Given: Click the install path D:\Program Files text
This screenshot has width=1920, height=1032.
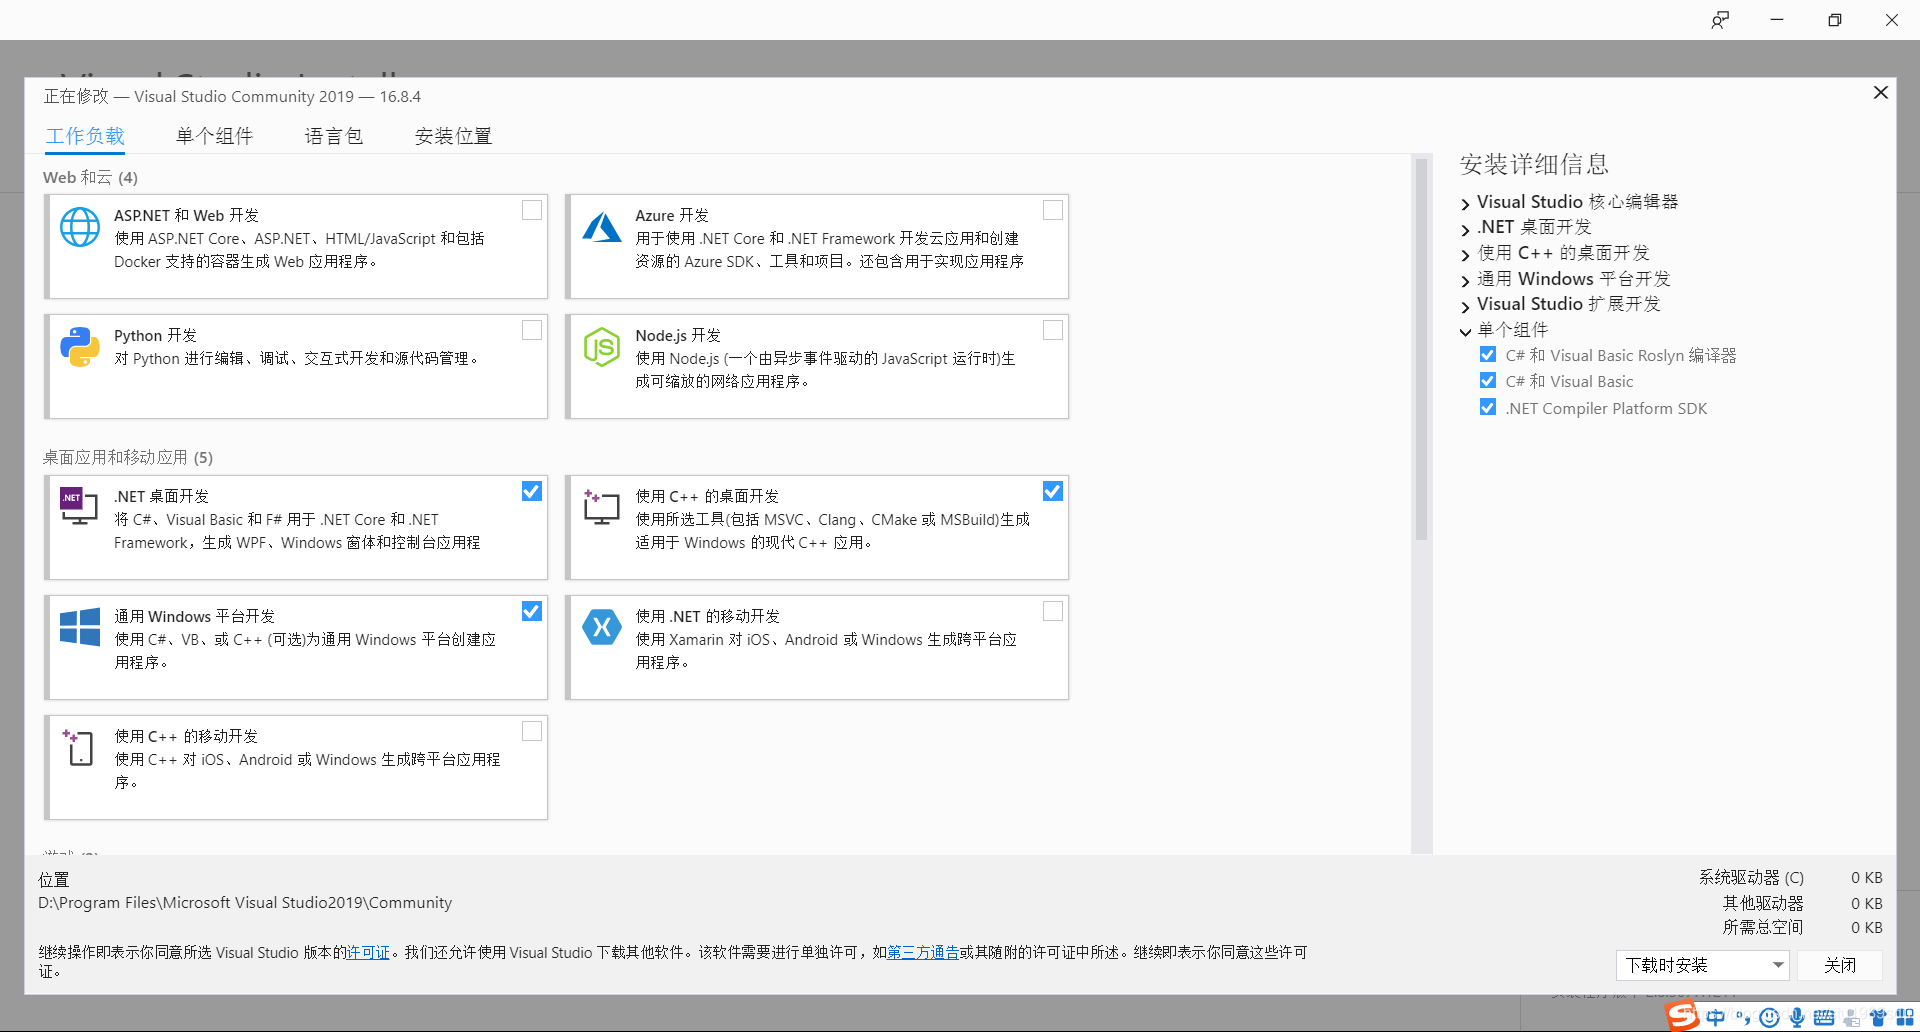Looking at the screenshot, I should point(245,903).
